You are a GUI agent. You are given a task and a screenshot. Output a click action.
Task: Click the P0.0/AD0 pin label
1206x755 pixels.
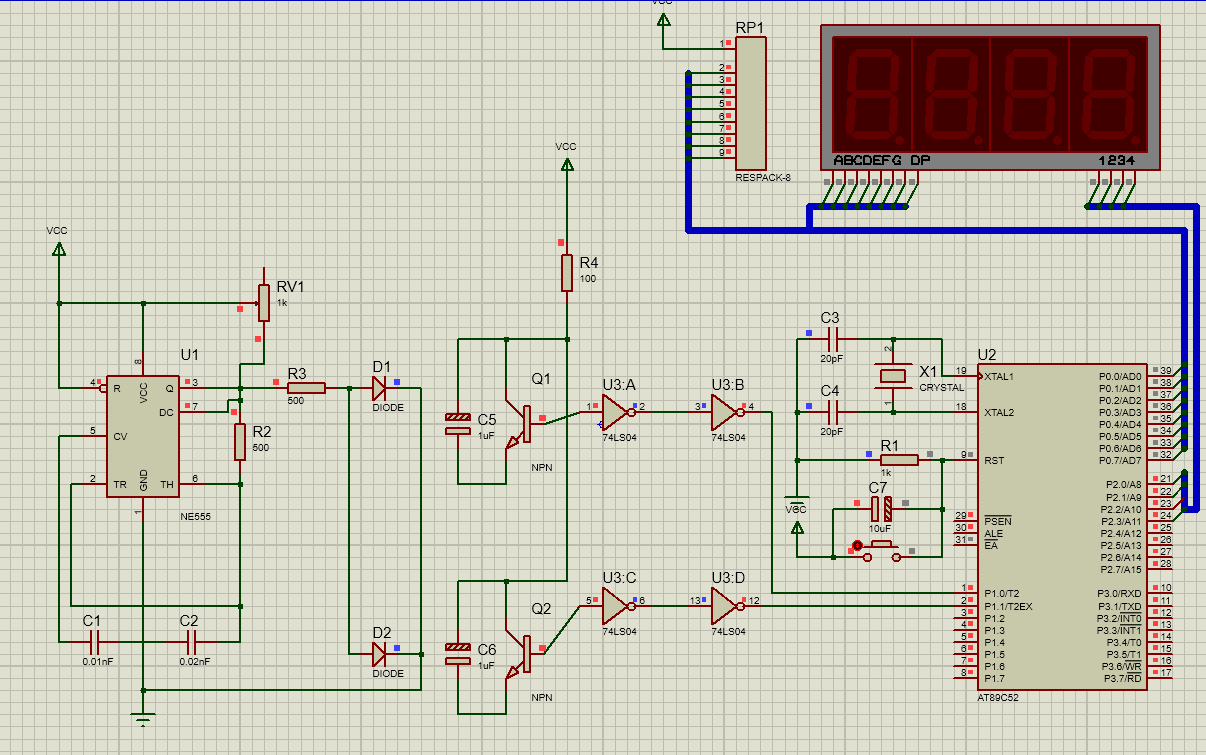click(1119, 376)
